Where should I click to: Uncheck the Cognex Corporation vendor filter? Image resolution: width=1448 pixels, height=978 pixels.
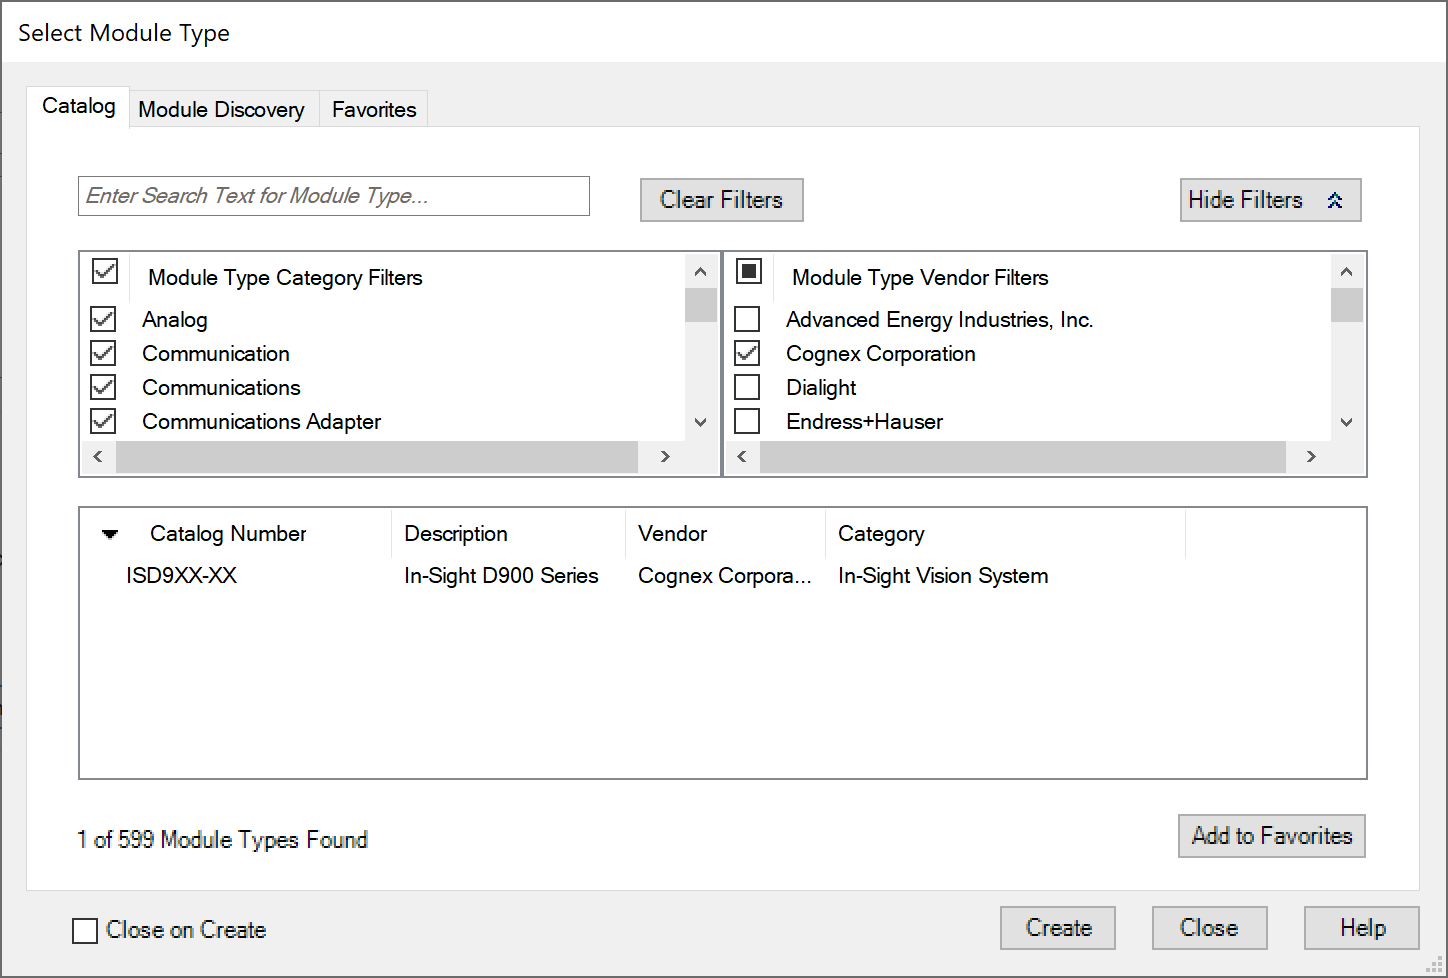coord(747,353)
